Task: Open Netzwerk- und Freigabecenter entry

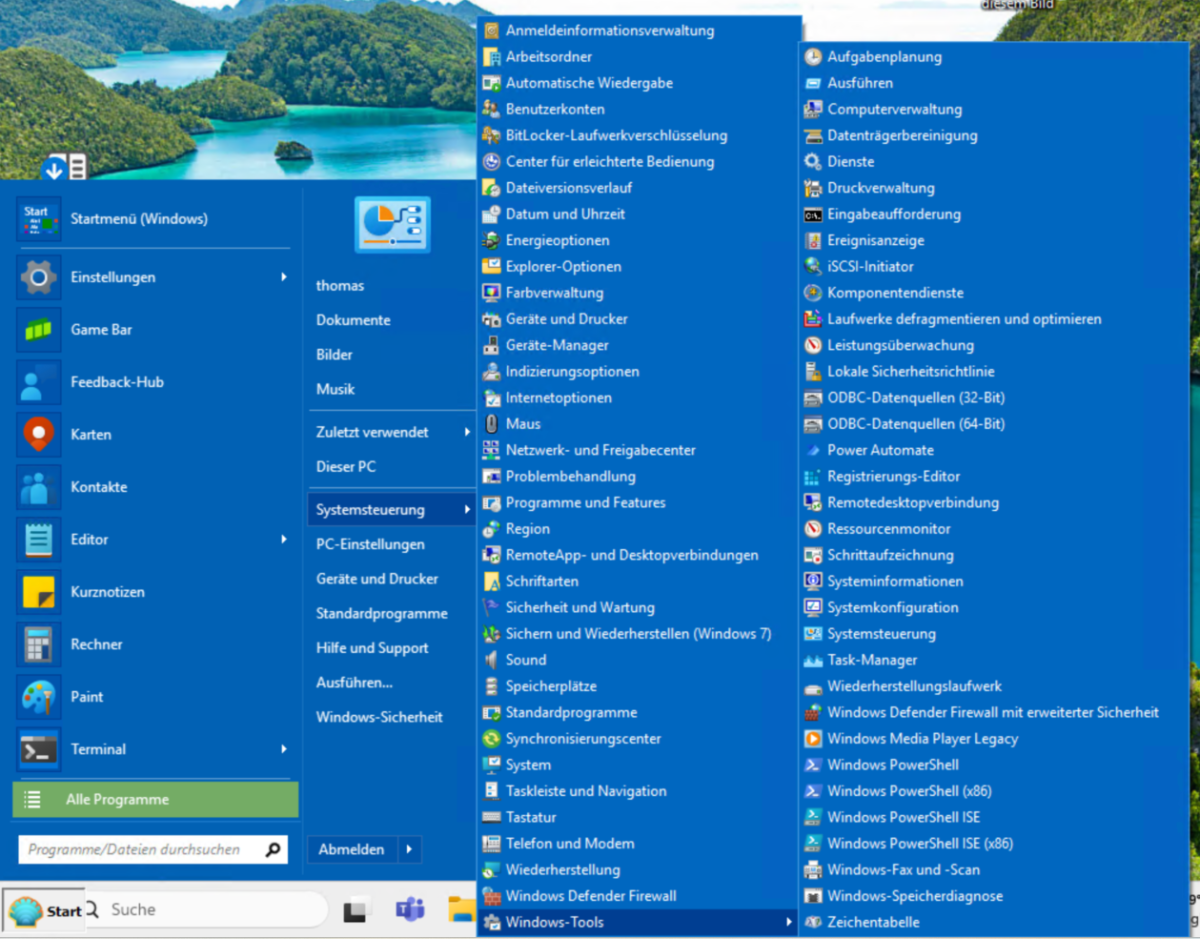Action: point(600,450)
